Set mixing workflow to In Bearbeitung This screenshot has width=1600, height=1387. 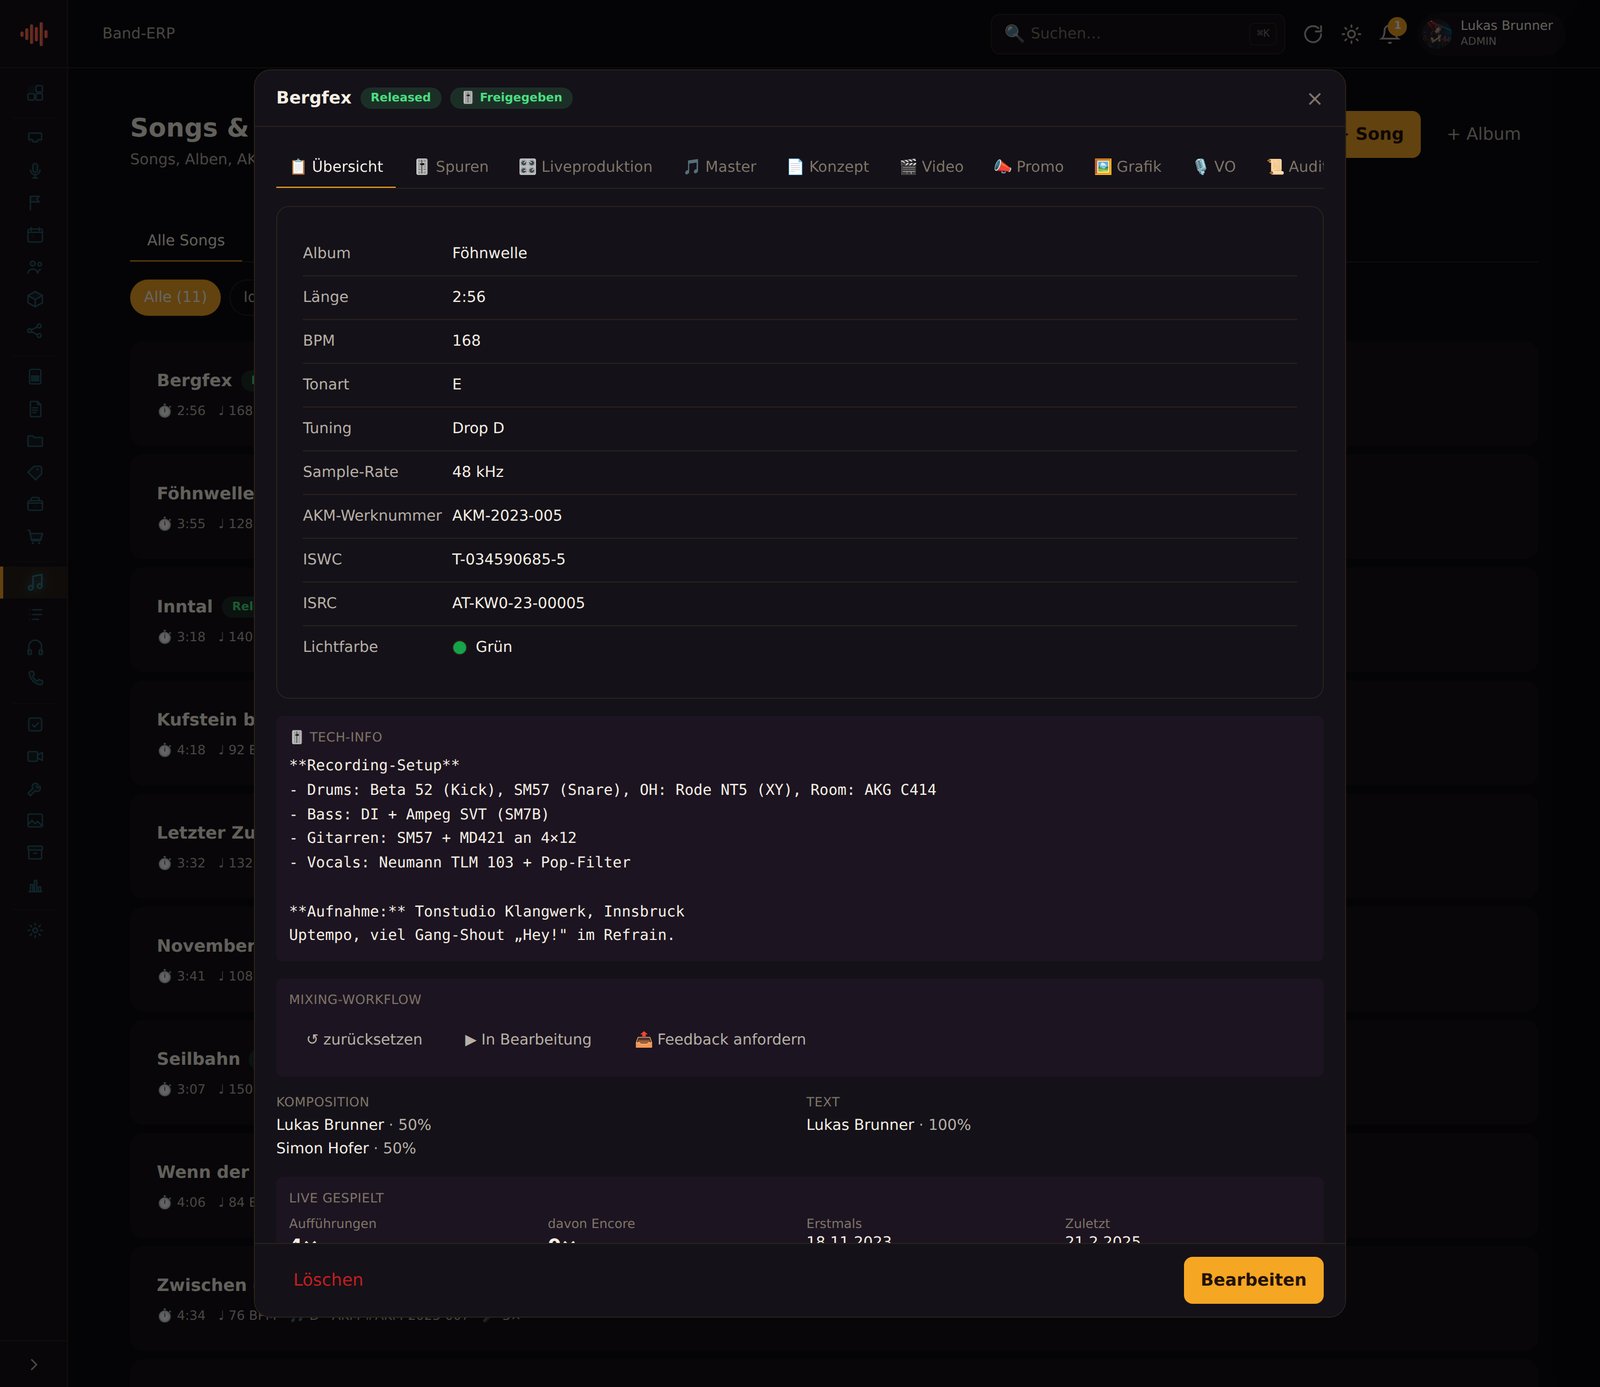(x=528, y=1040)
